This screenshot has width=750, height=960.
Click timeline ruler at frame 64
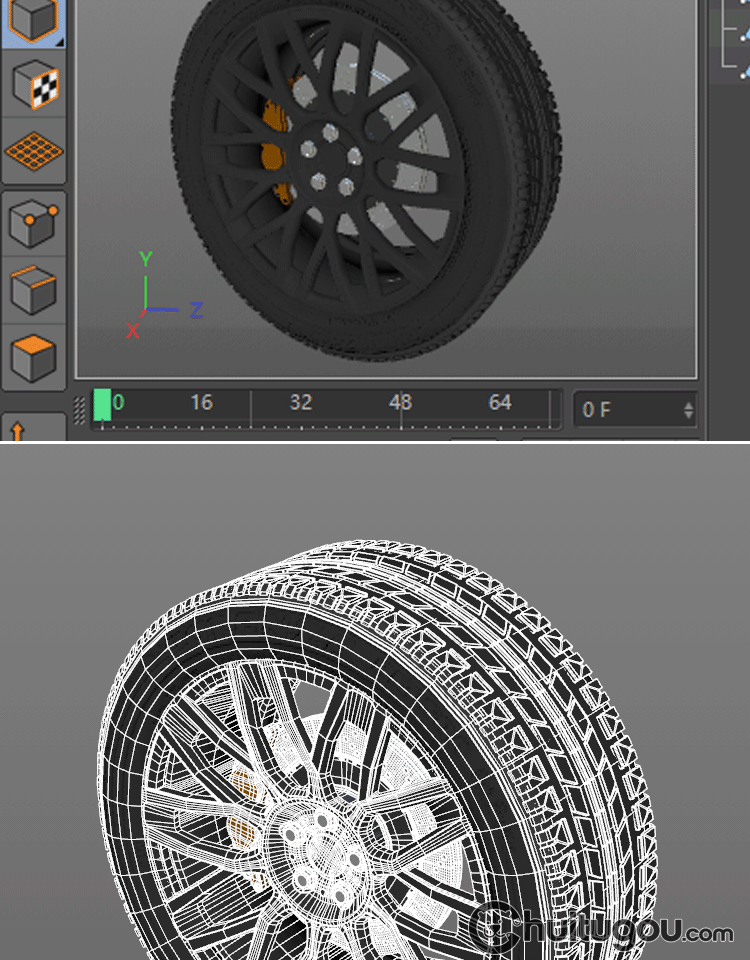(500, 402)
